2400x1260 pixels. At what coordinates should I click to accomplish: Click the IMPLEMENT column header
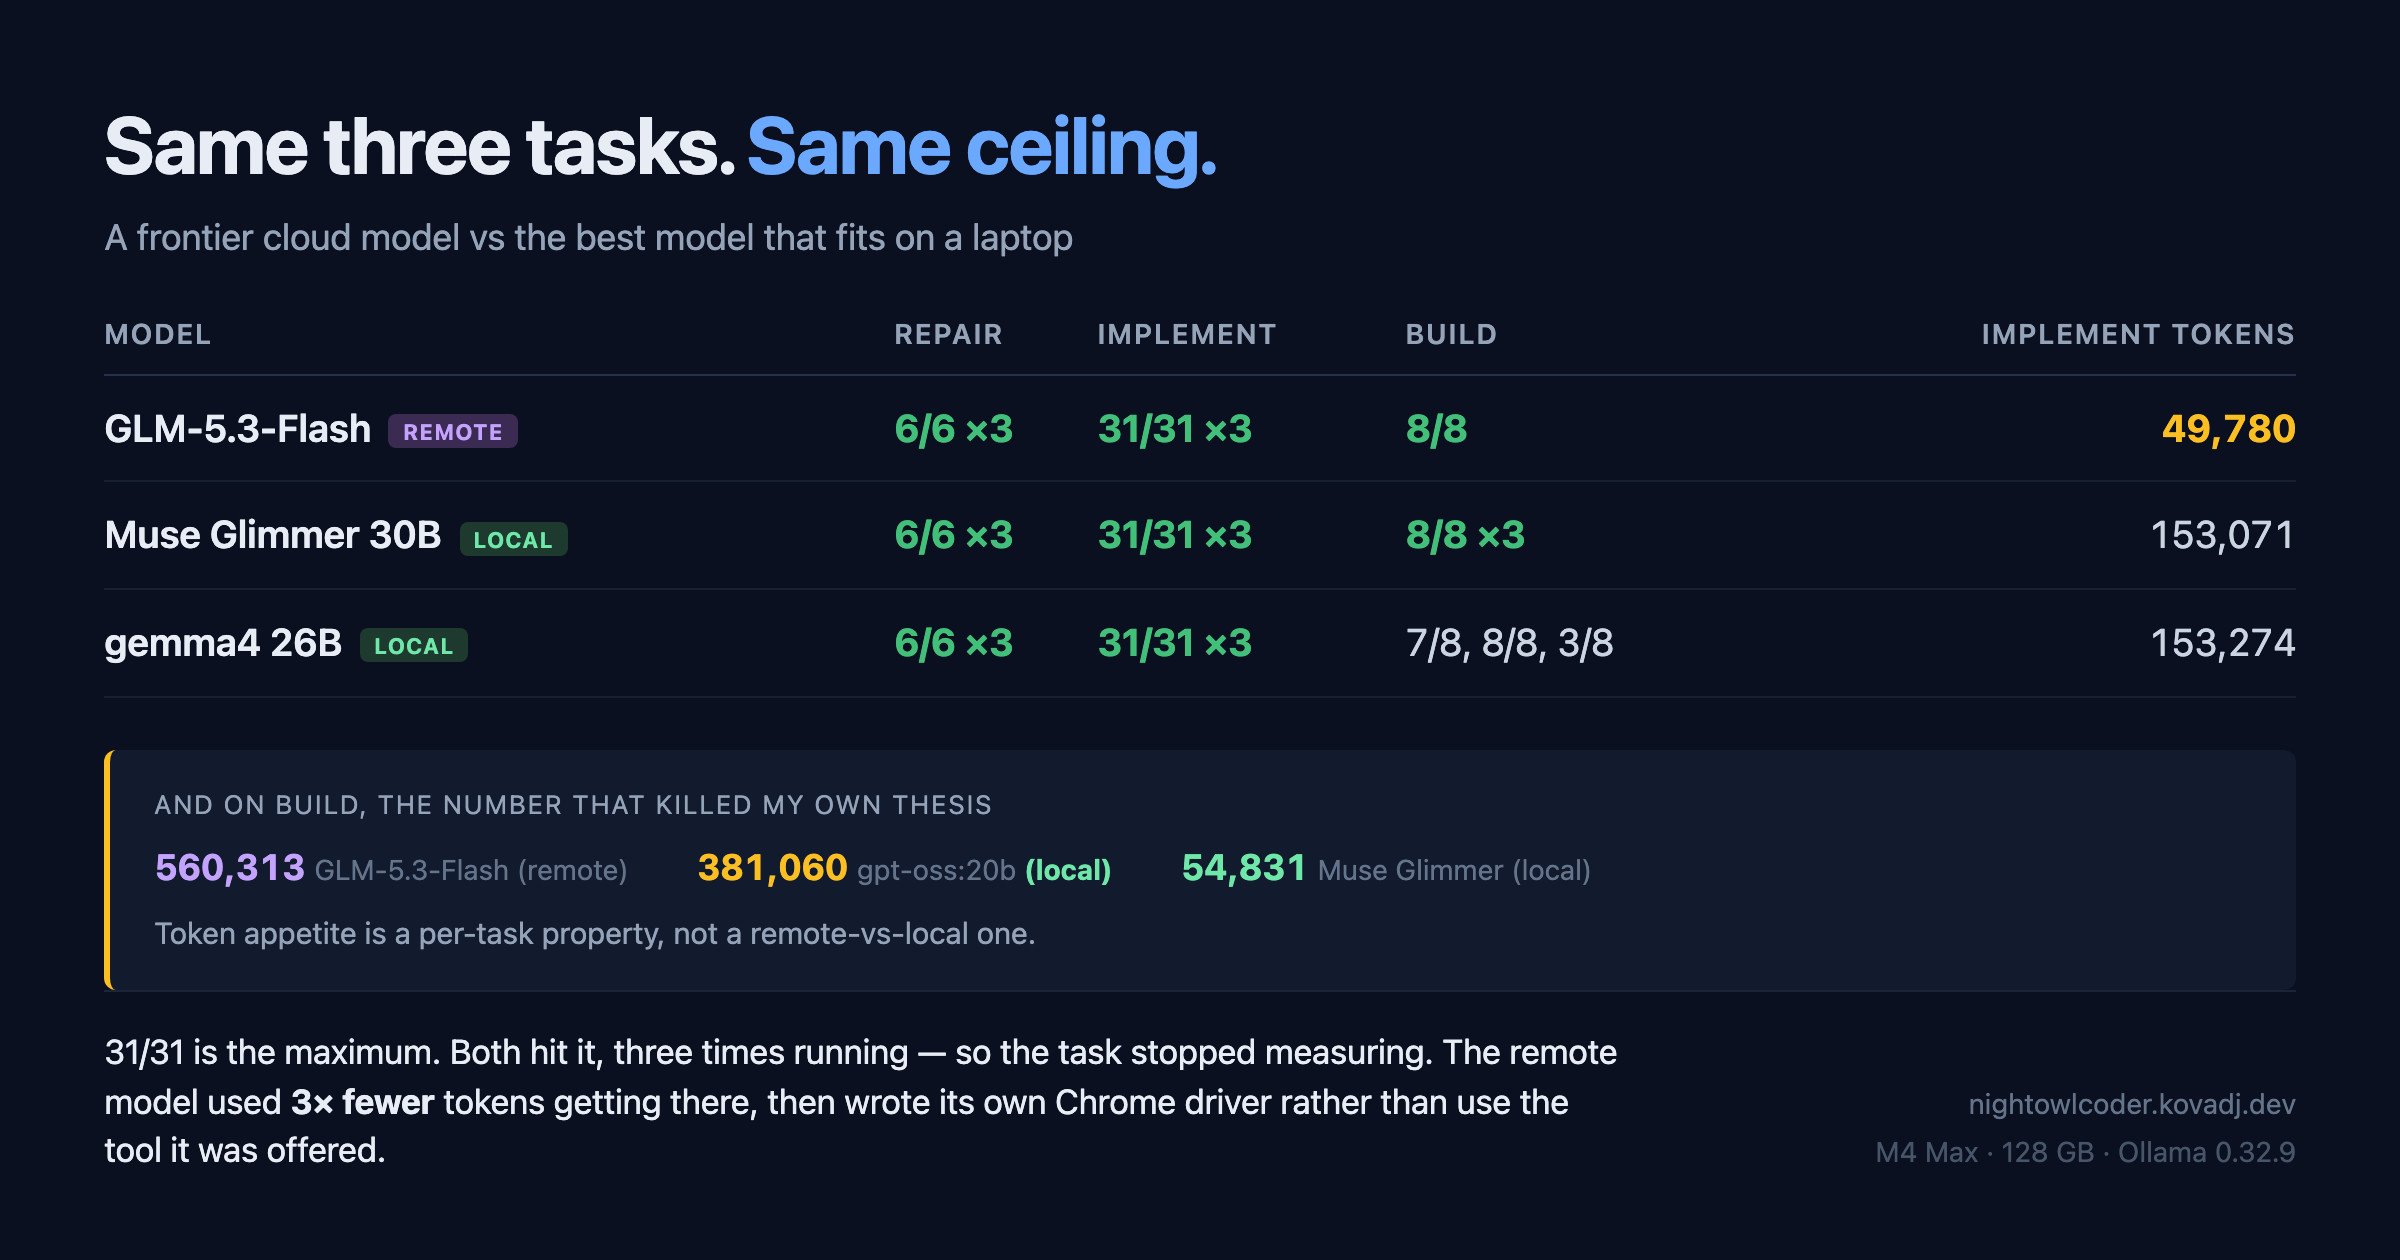[1187, 334]
